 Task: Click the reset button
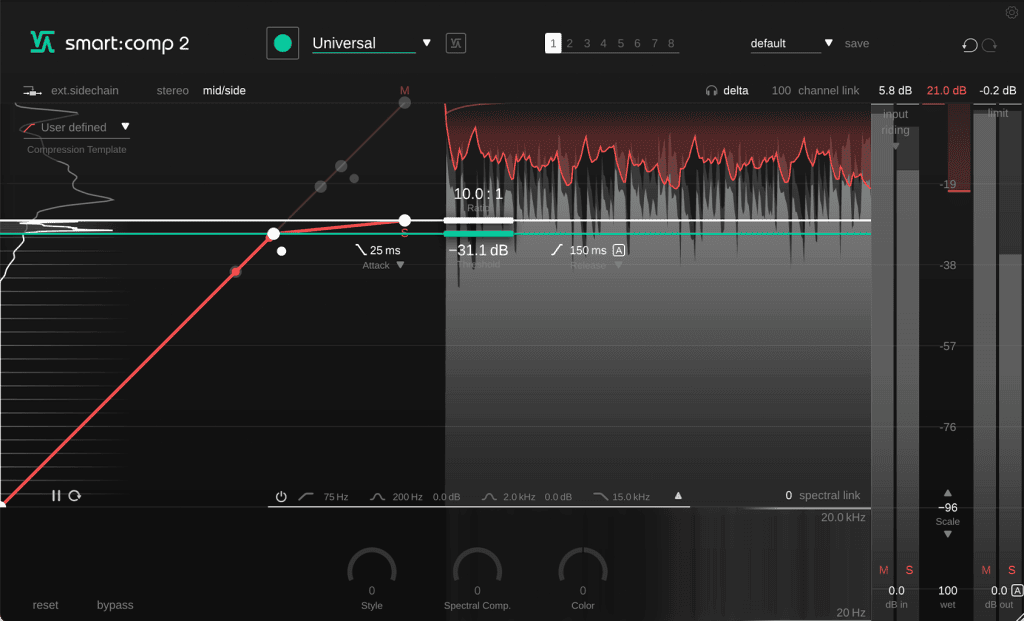tap(45, 605)
